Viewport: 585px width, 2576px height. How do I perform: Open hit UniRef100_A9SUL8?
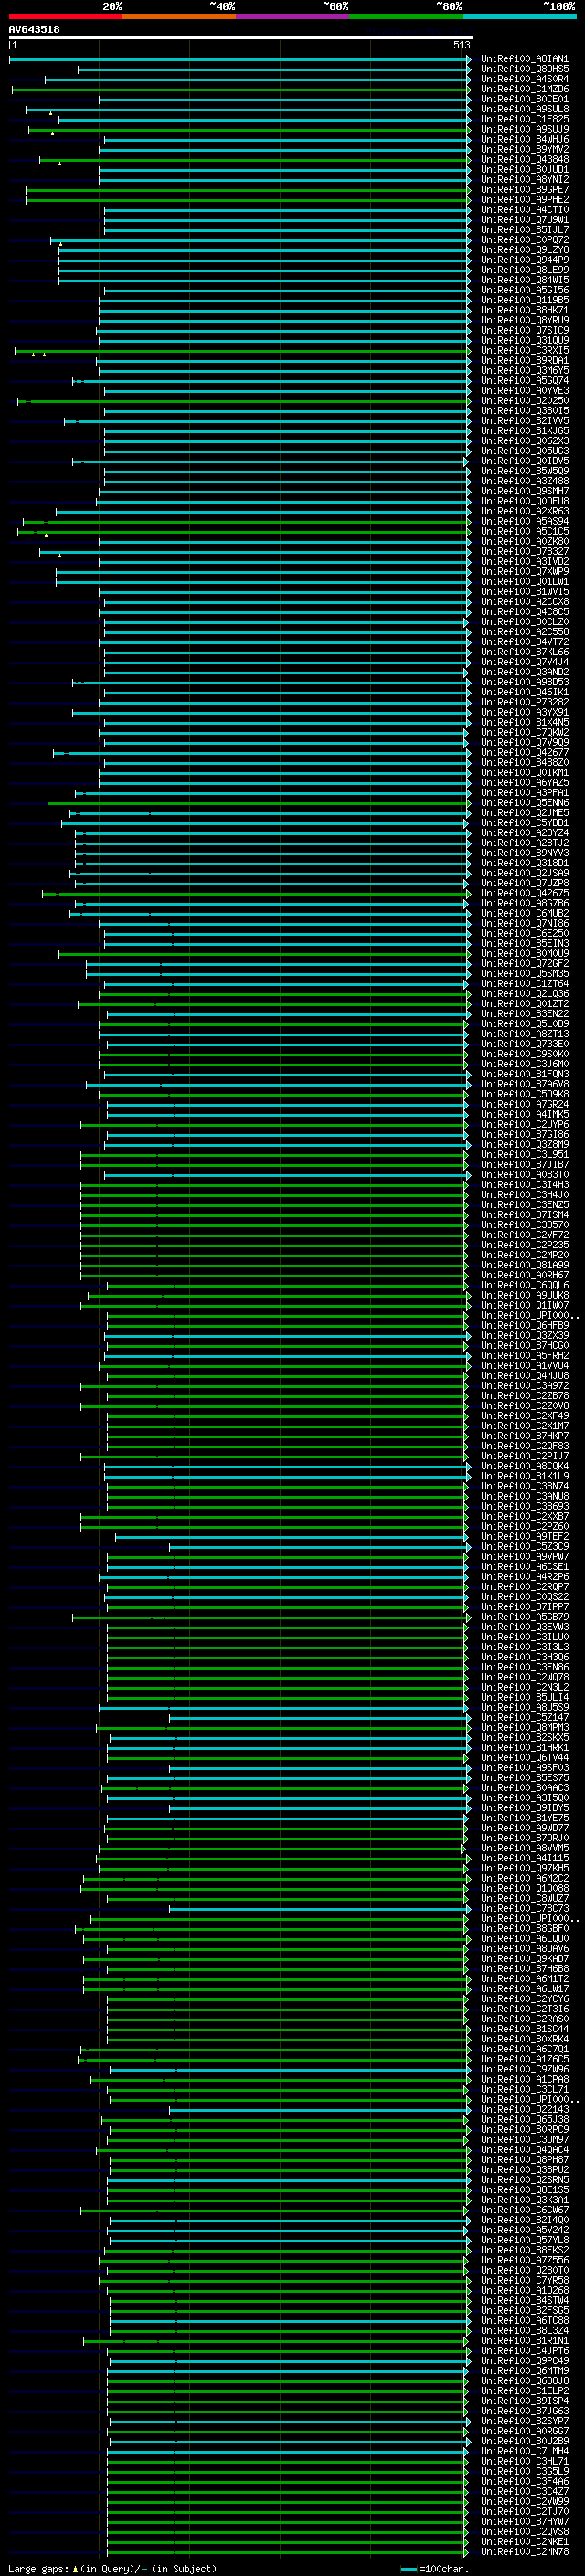click(x=524, y=109)
